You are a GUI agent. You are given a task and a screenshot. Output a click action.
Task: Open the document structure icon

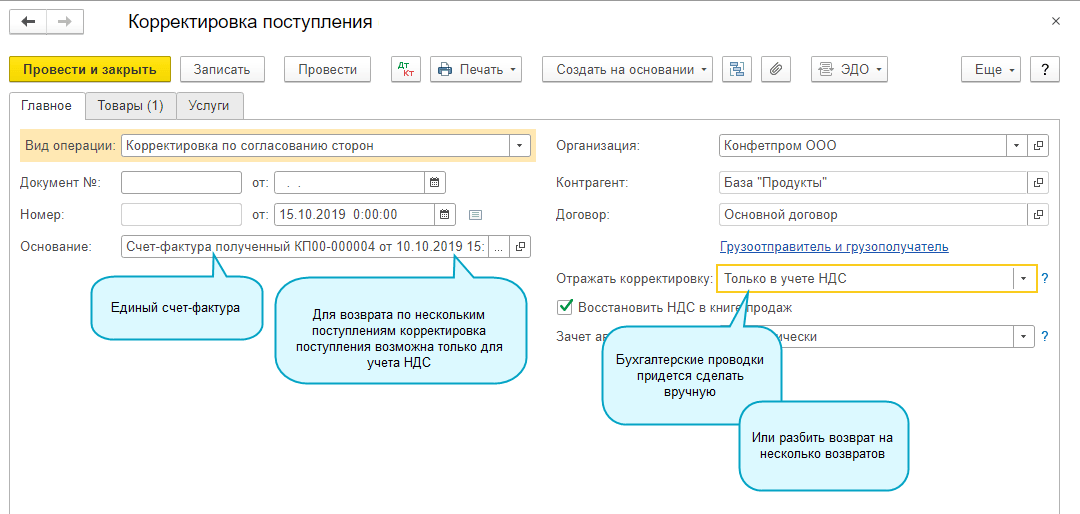pyautogui.click(x=737, y=69)
